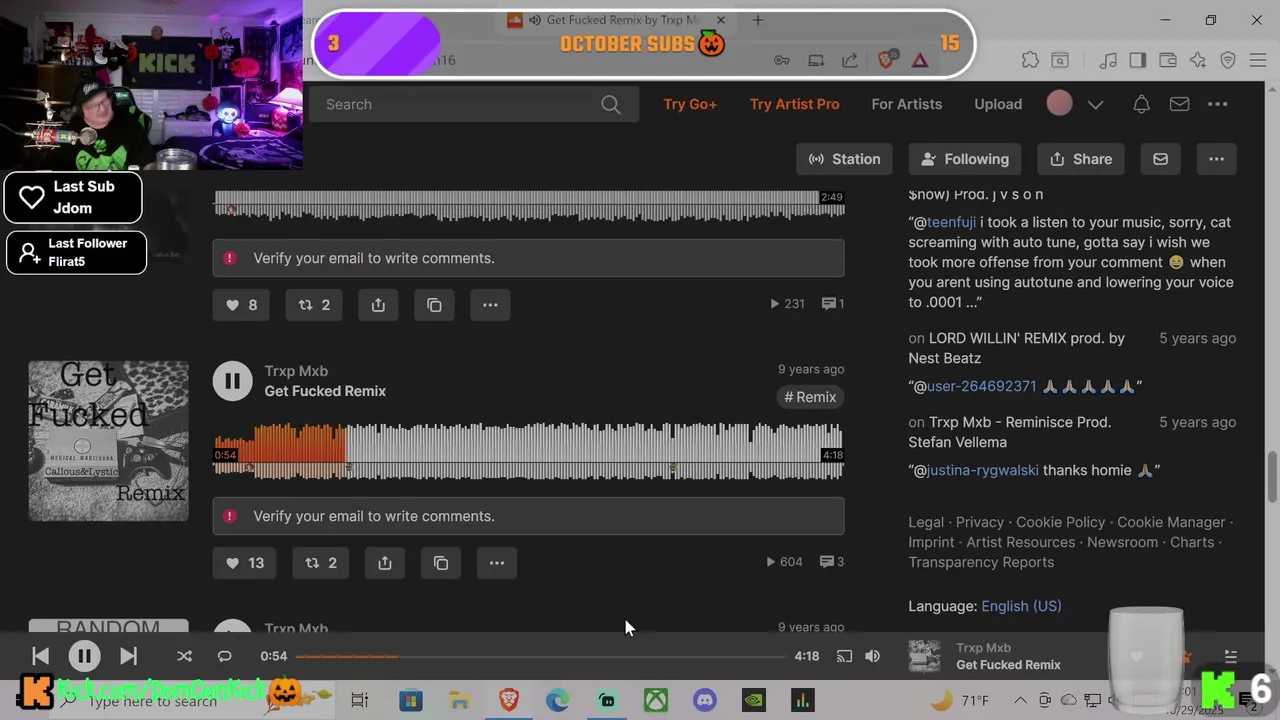The image size is (1280, 720).
Task: Open cast to device icon in player
Action: pyautogui.click(x=844, y=656)
